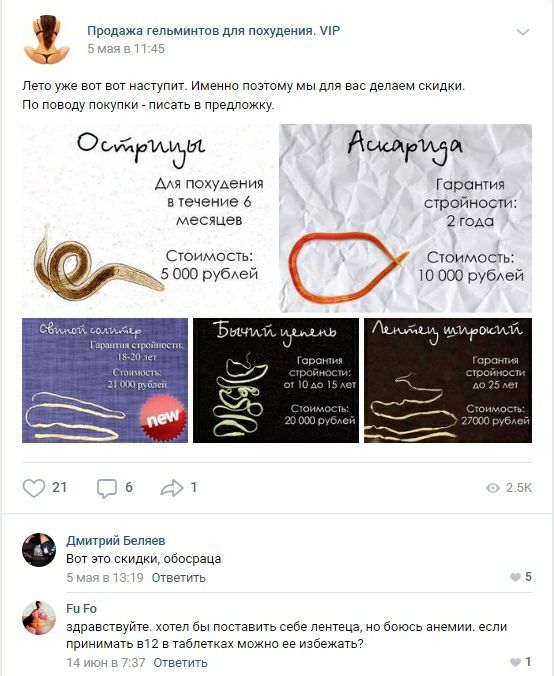
Task: Open Fu Fo's avatar picture
Action: 39,618
